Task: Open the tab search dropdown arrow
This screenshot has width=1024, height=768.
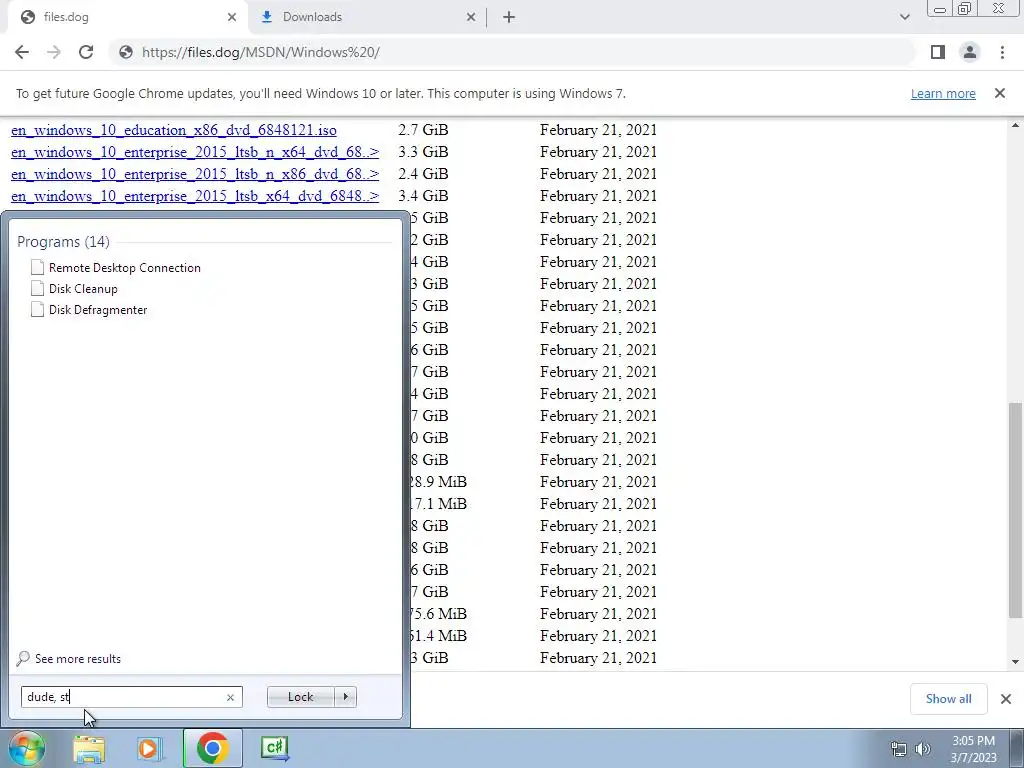Action: 904,17
